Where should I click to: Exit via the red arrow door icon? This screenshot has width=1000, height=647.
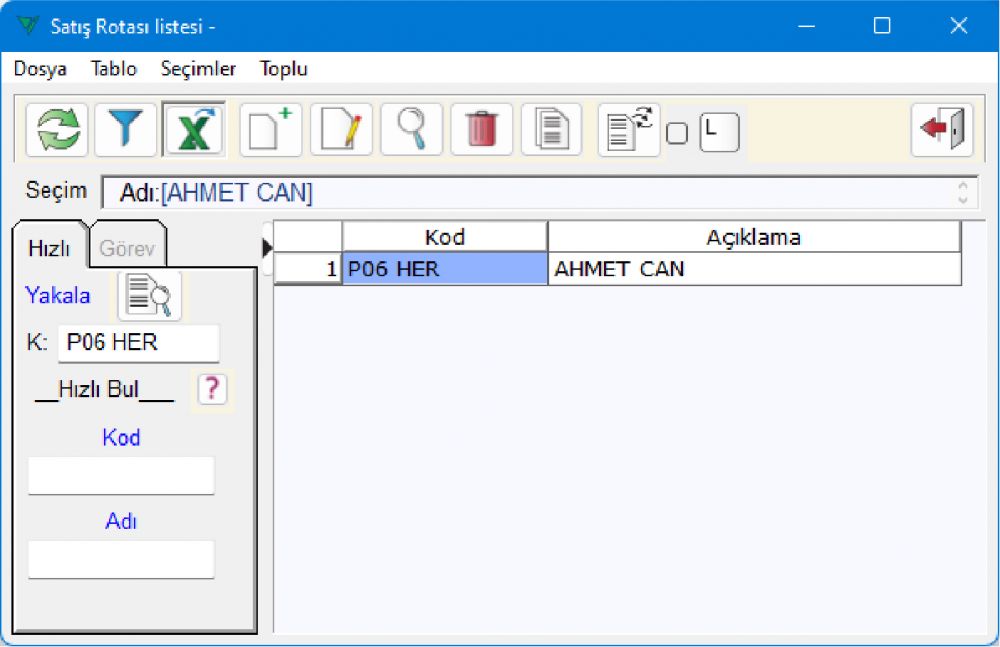point(942,130)
